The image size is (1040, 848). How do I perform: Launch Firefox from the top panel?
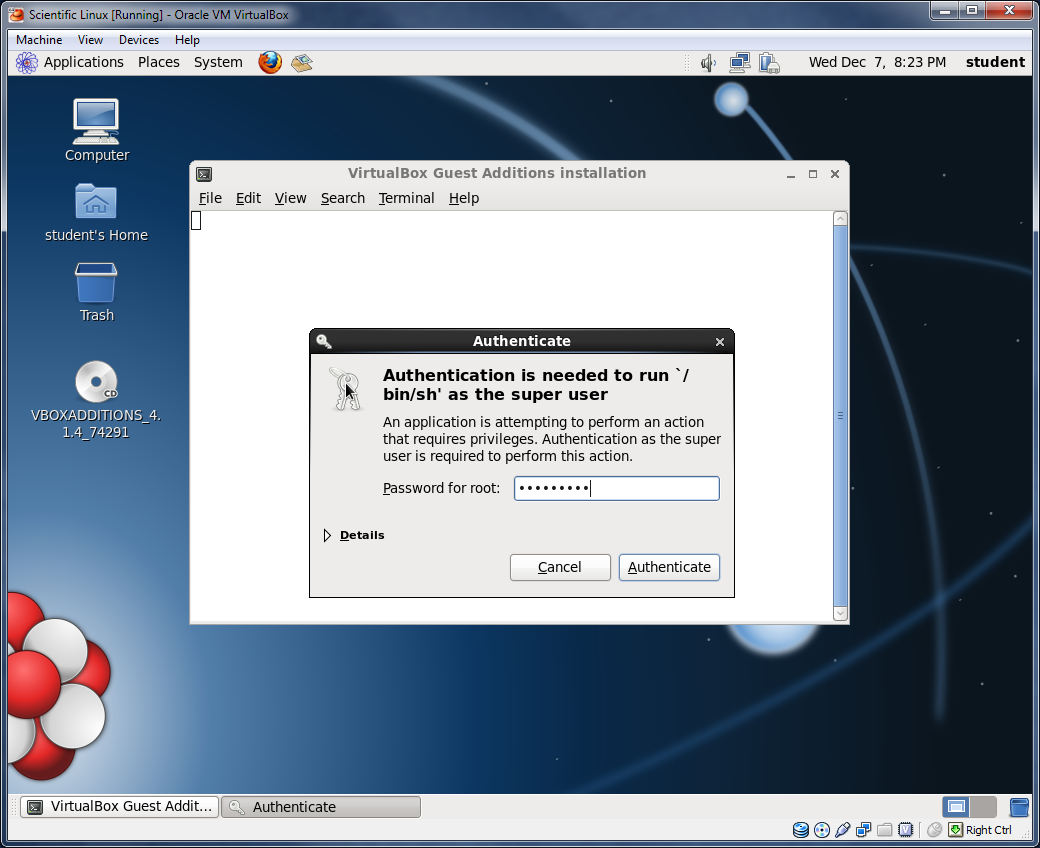tap(270, 62)
